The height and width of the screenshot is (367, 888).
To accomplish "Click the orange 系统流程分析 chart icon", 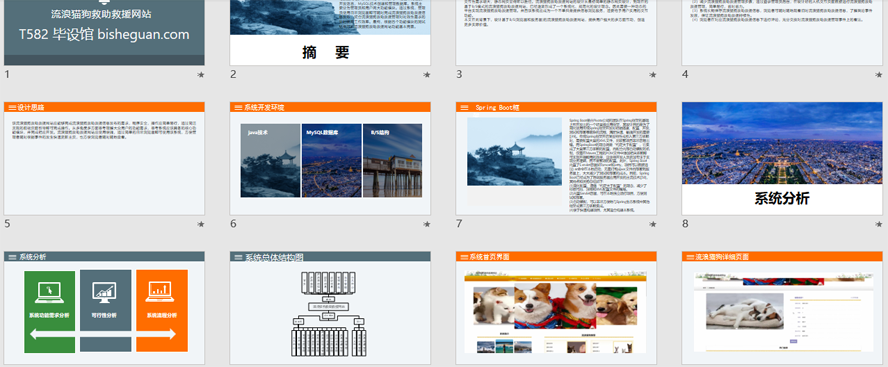I will pyautogui.click(x=161, y=292).
